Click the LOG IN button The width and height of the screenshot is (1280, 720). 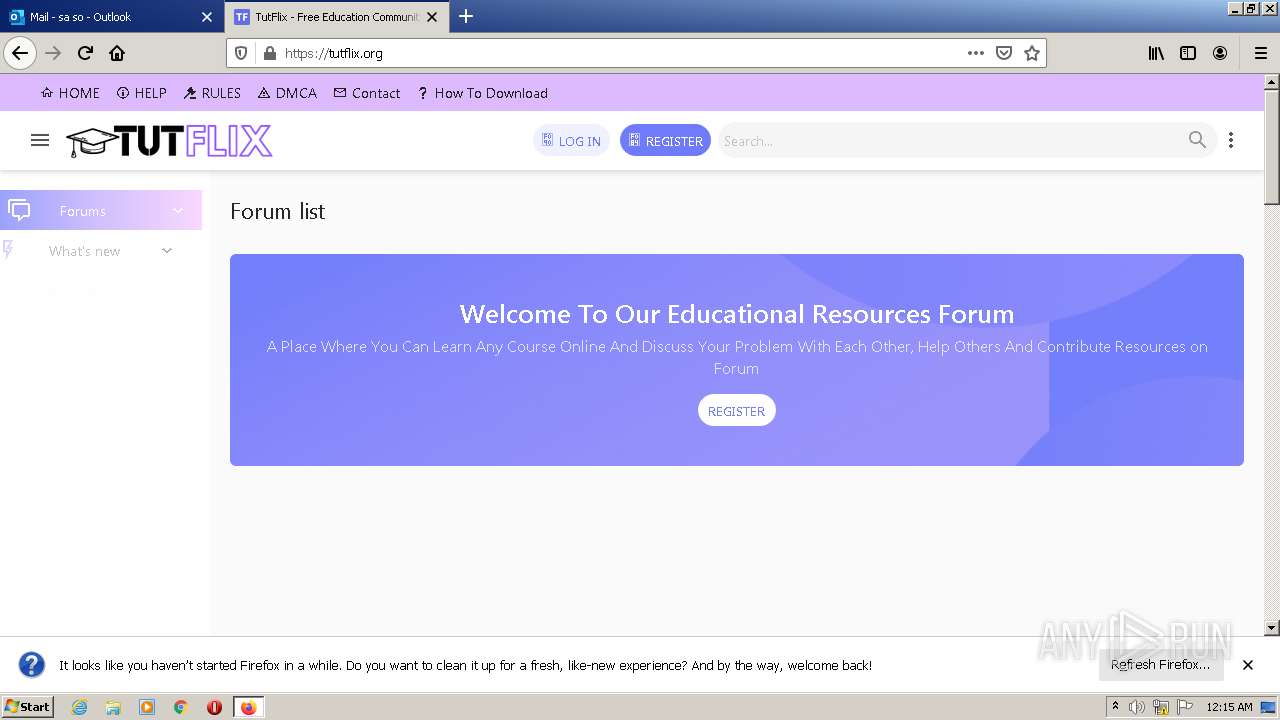click(x=571, y=141)
